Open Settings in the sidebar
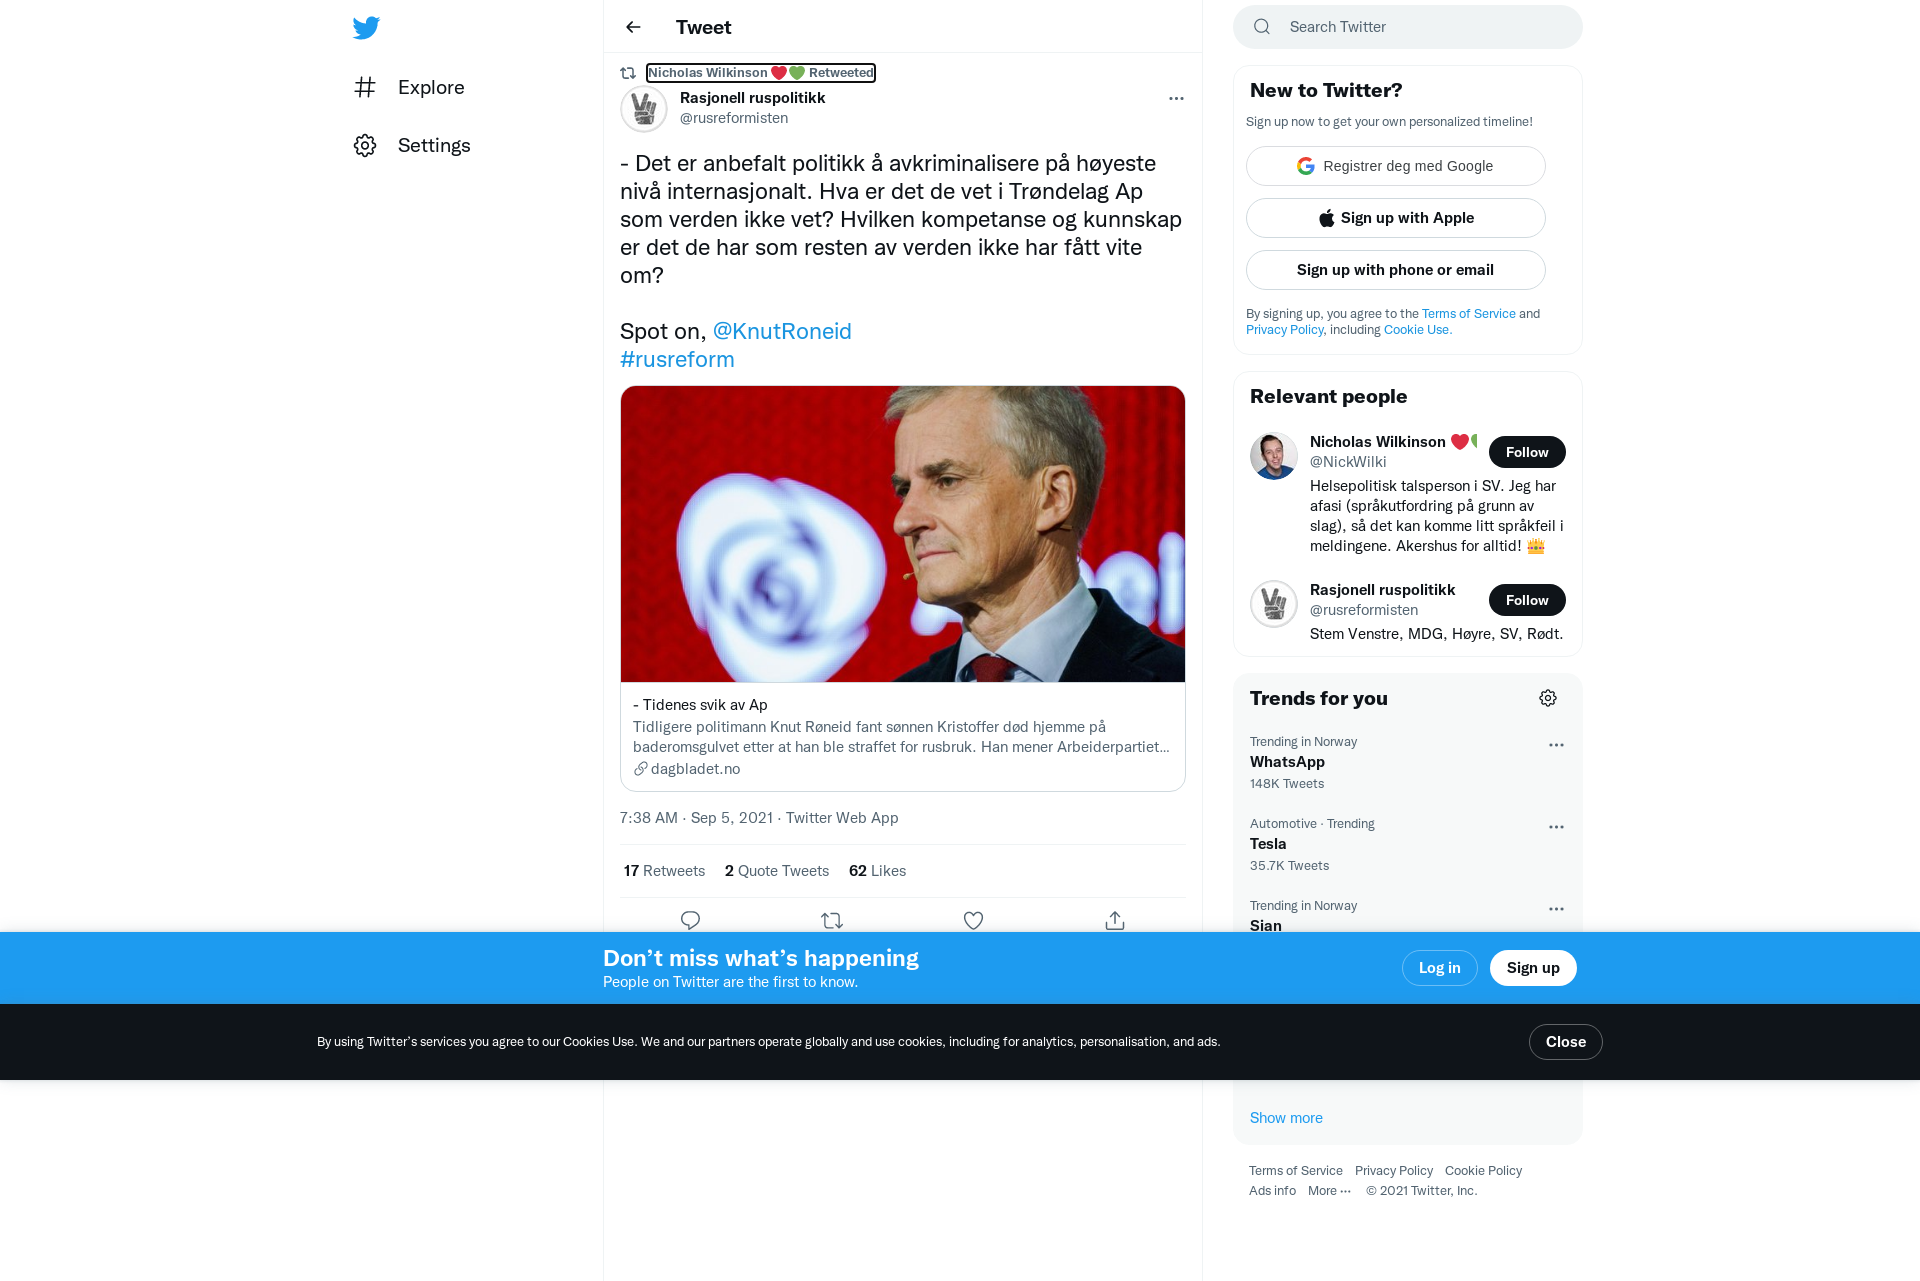The image size is (1920, 1281). [412, 145]
